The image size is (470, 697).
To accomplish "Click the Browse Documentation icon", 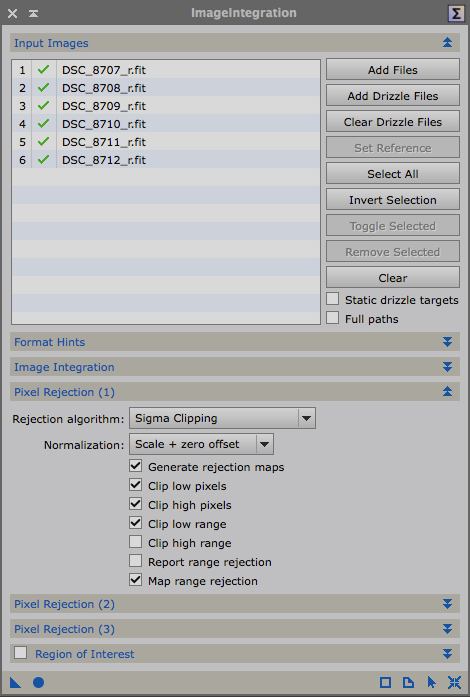I will pyautogui.click(x=408, y=682).
